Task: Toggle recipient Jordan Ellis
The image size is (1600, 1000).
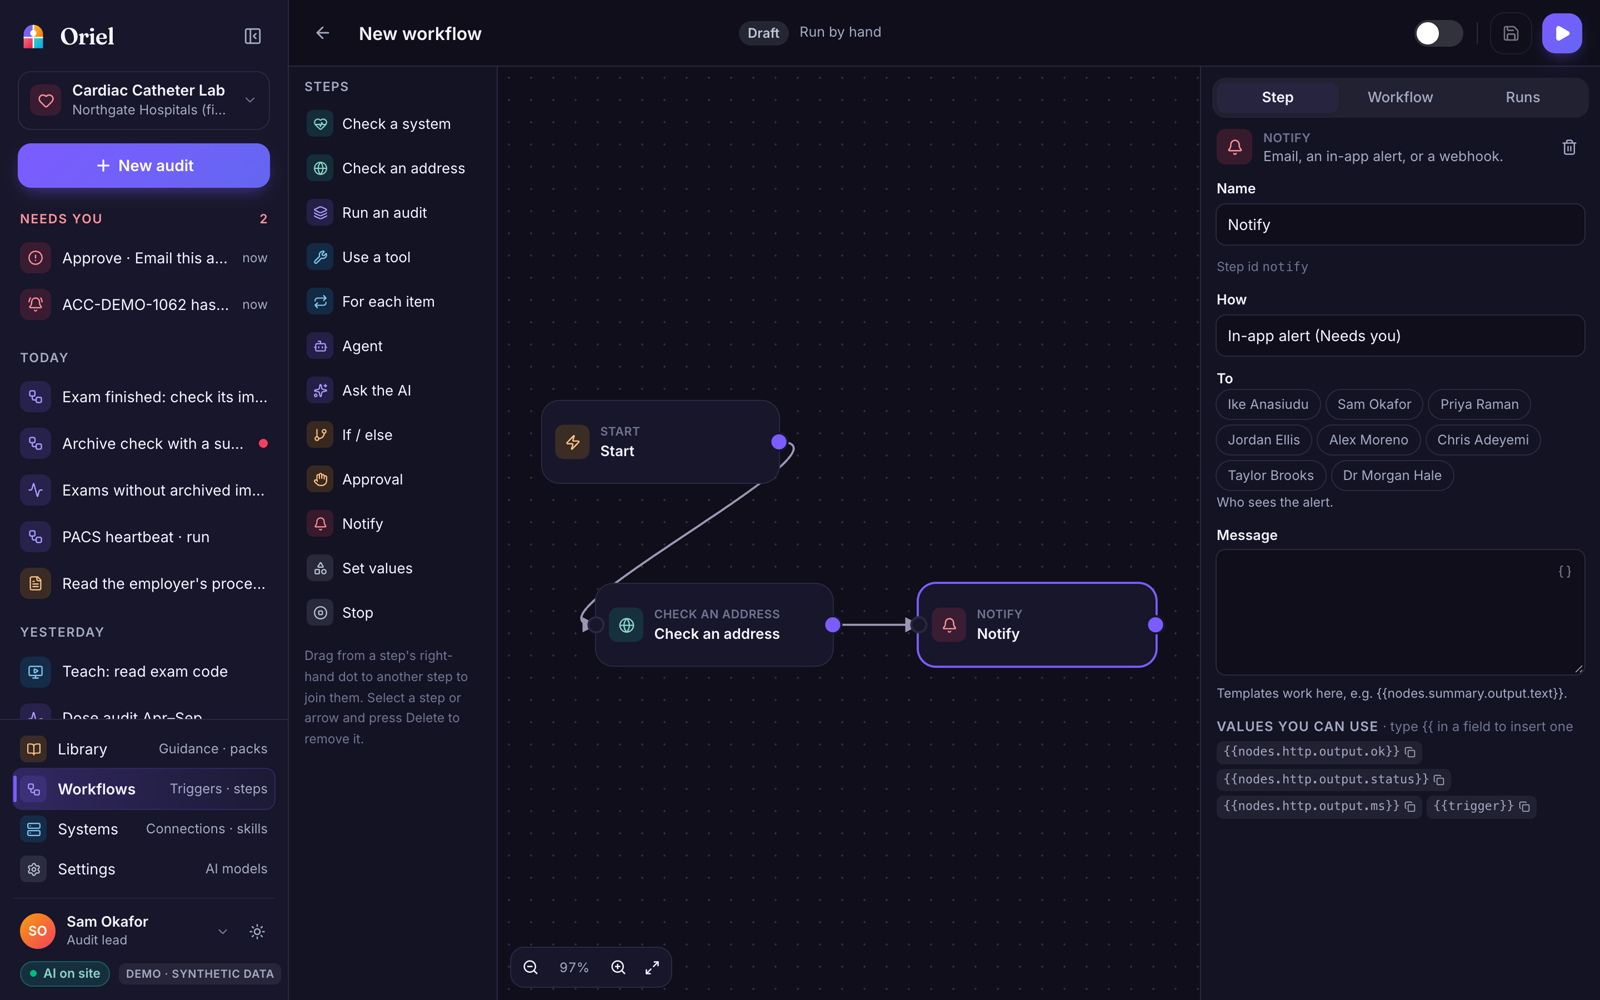Action: (x=1264, y=440)
